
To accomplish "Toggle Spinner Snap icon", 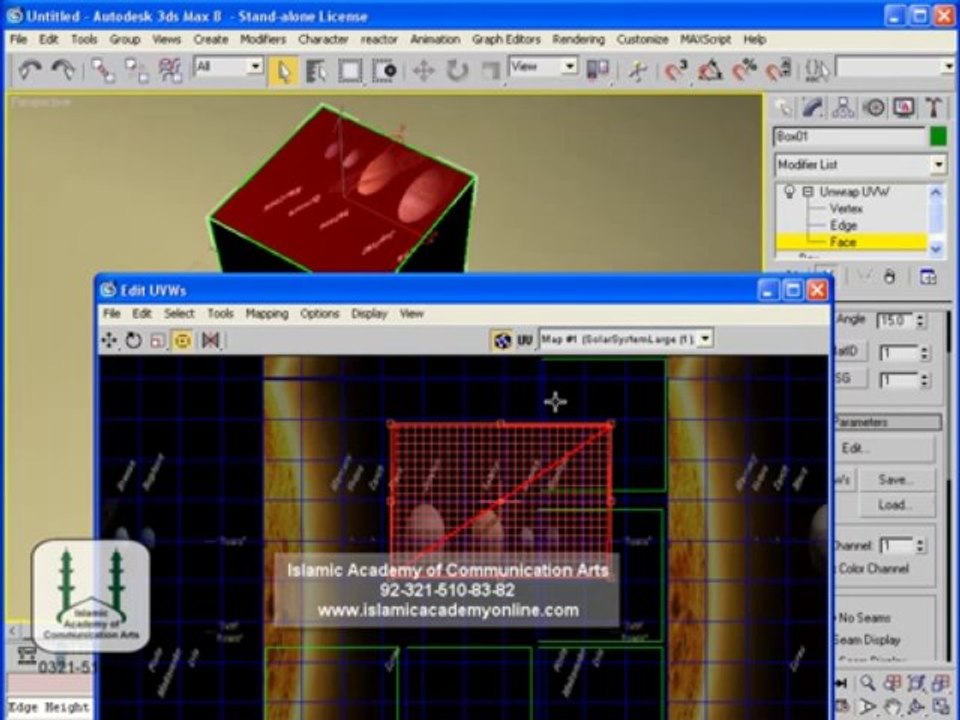I will [x=779, y=70].
